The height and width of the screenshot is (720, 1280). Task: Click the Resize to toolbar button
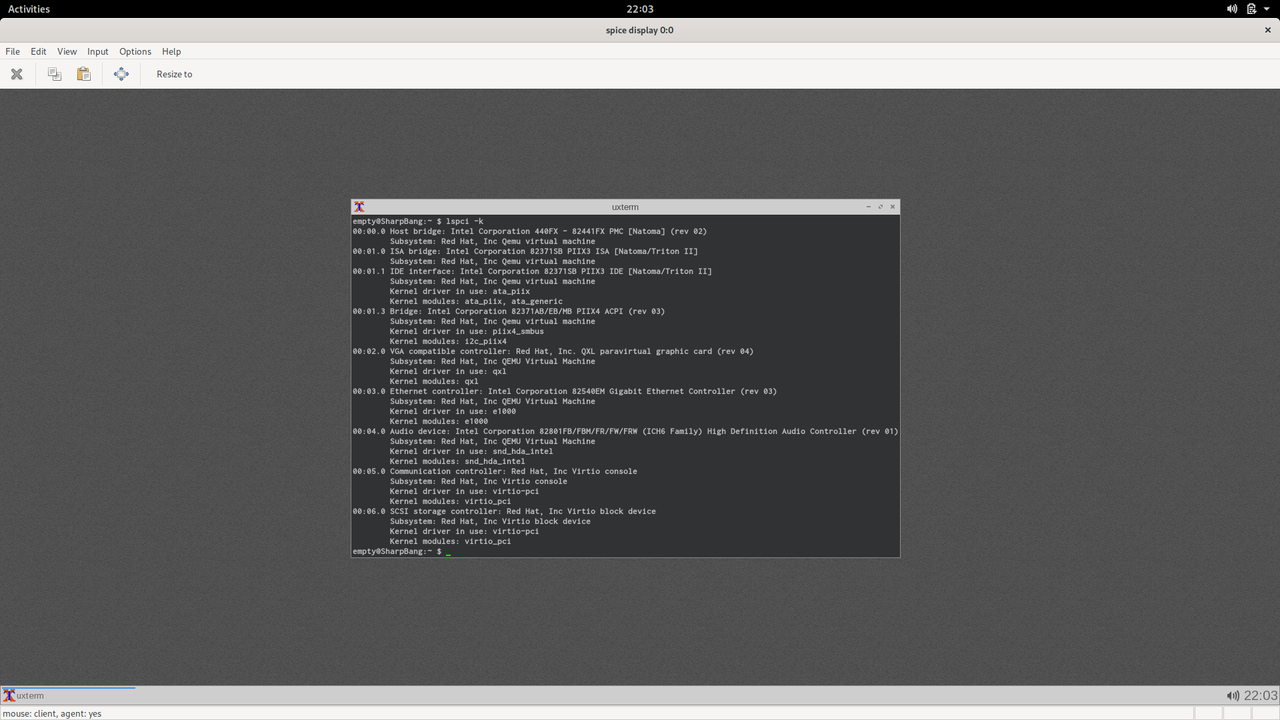[x=174, y=74]
